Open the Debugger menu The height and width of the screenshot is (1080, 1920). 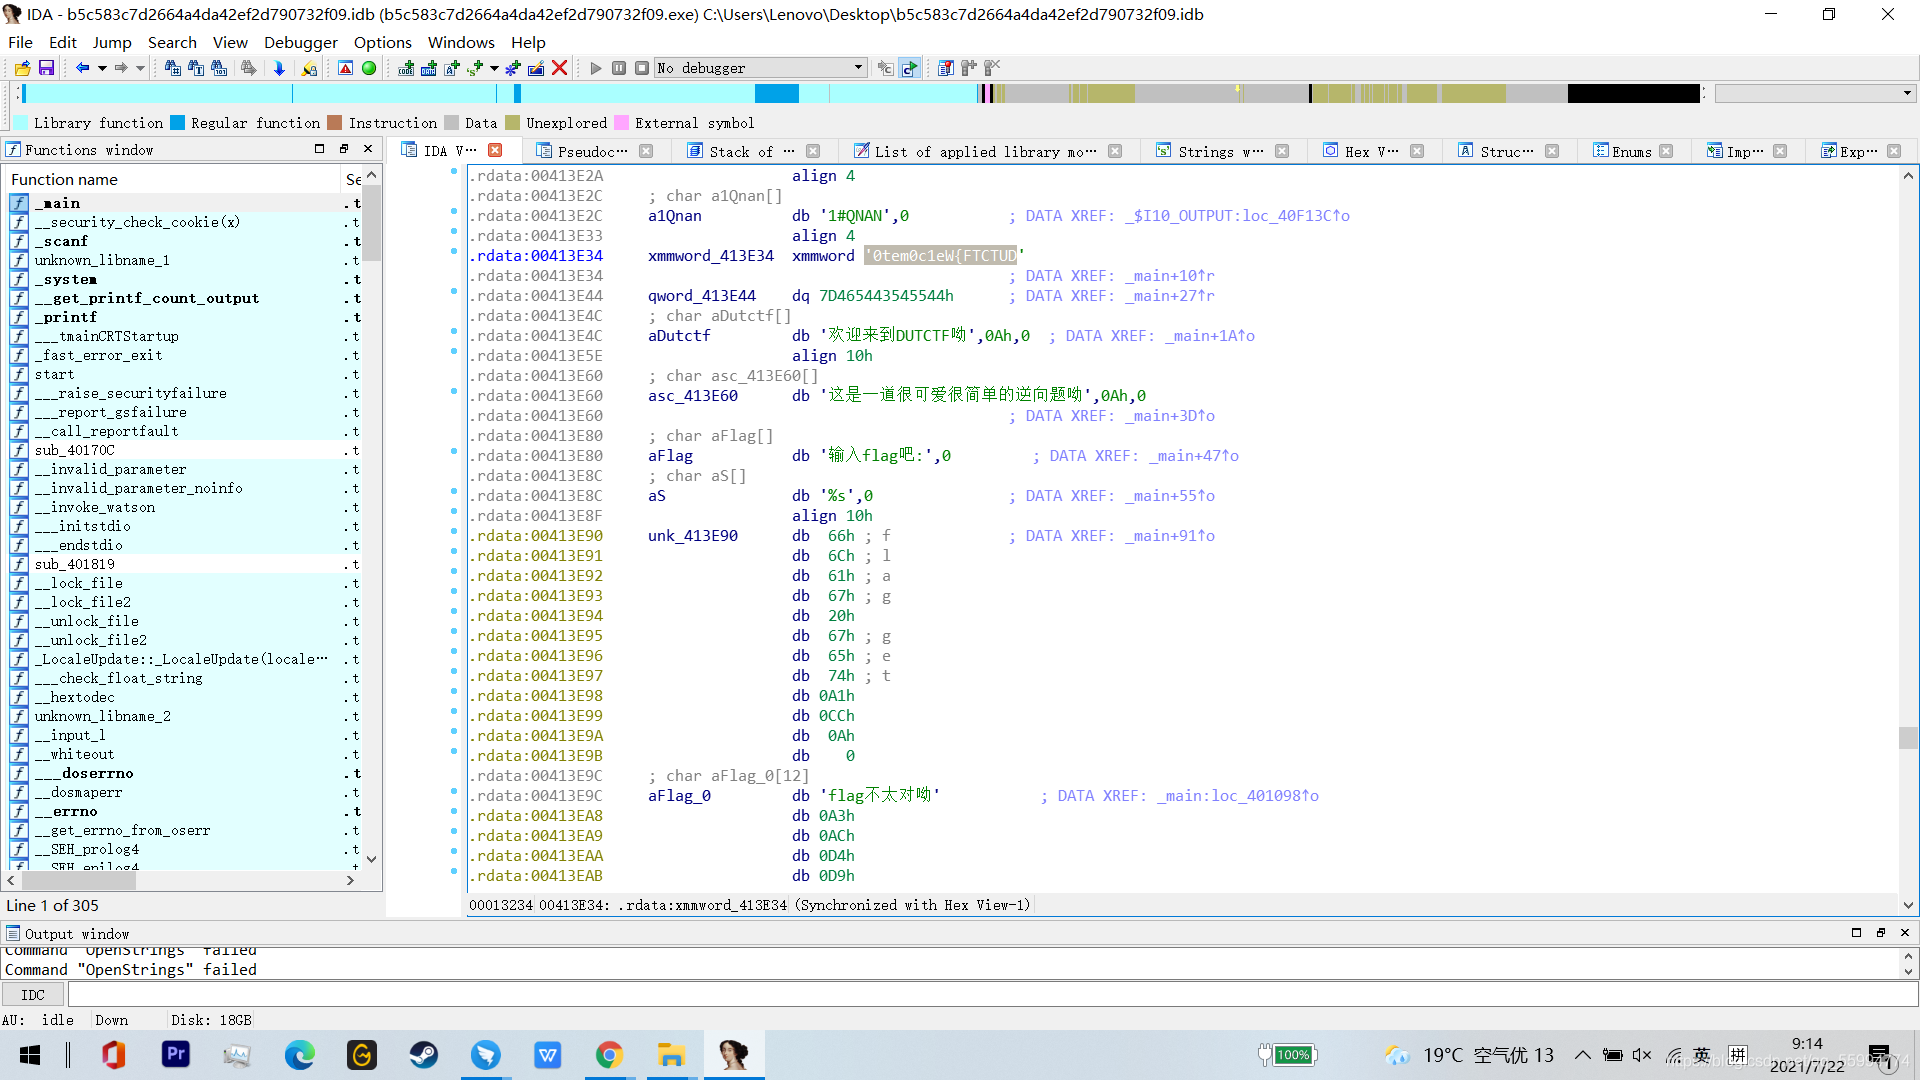pos(300,42)
